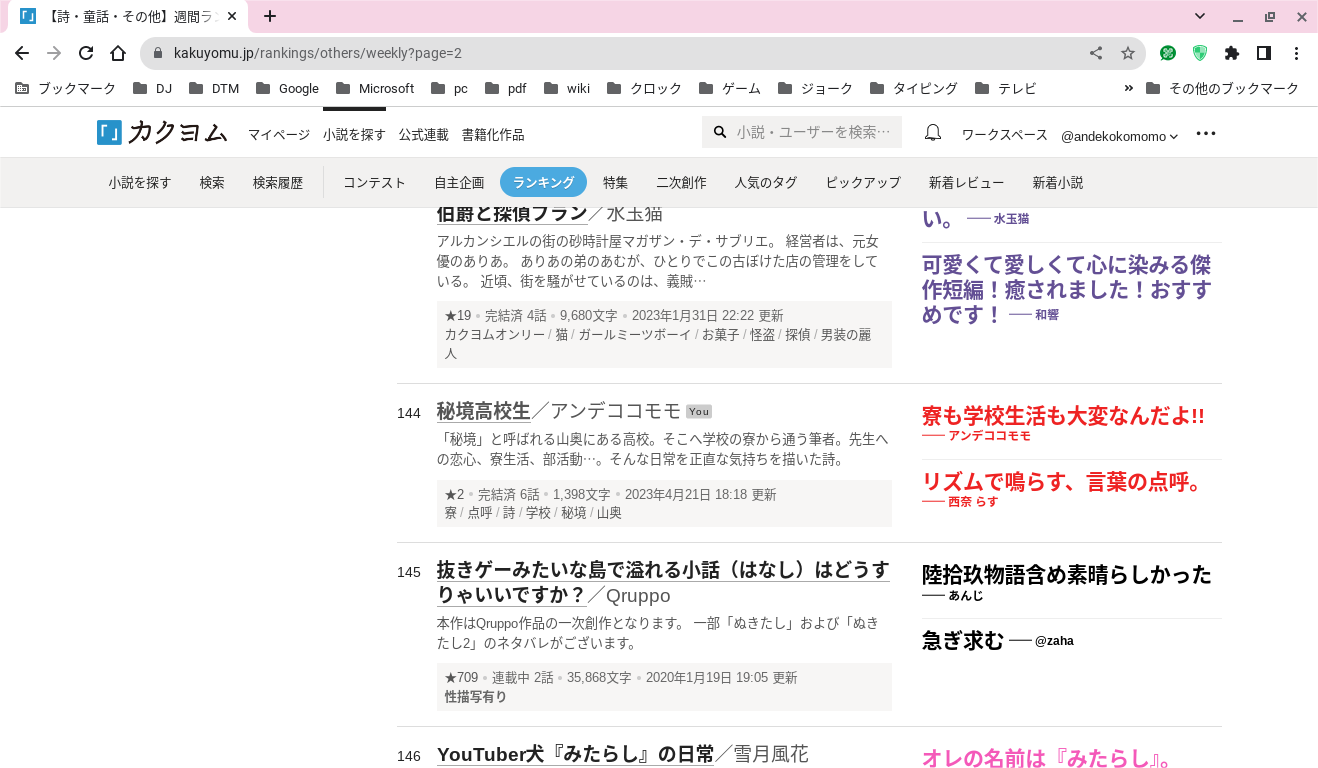Open the 二次創作 menu item
The width and height of the screenshot is (1318, 768).
click(681, 182)
